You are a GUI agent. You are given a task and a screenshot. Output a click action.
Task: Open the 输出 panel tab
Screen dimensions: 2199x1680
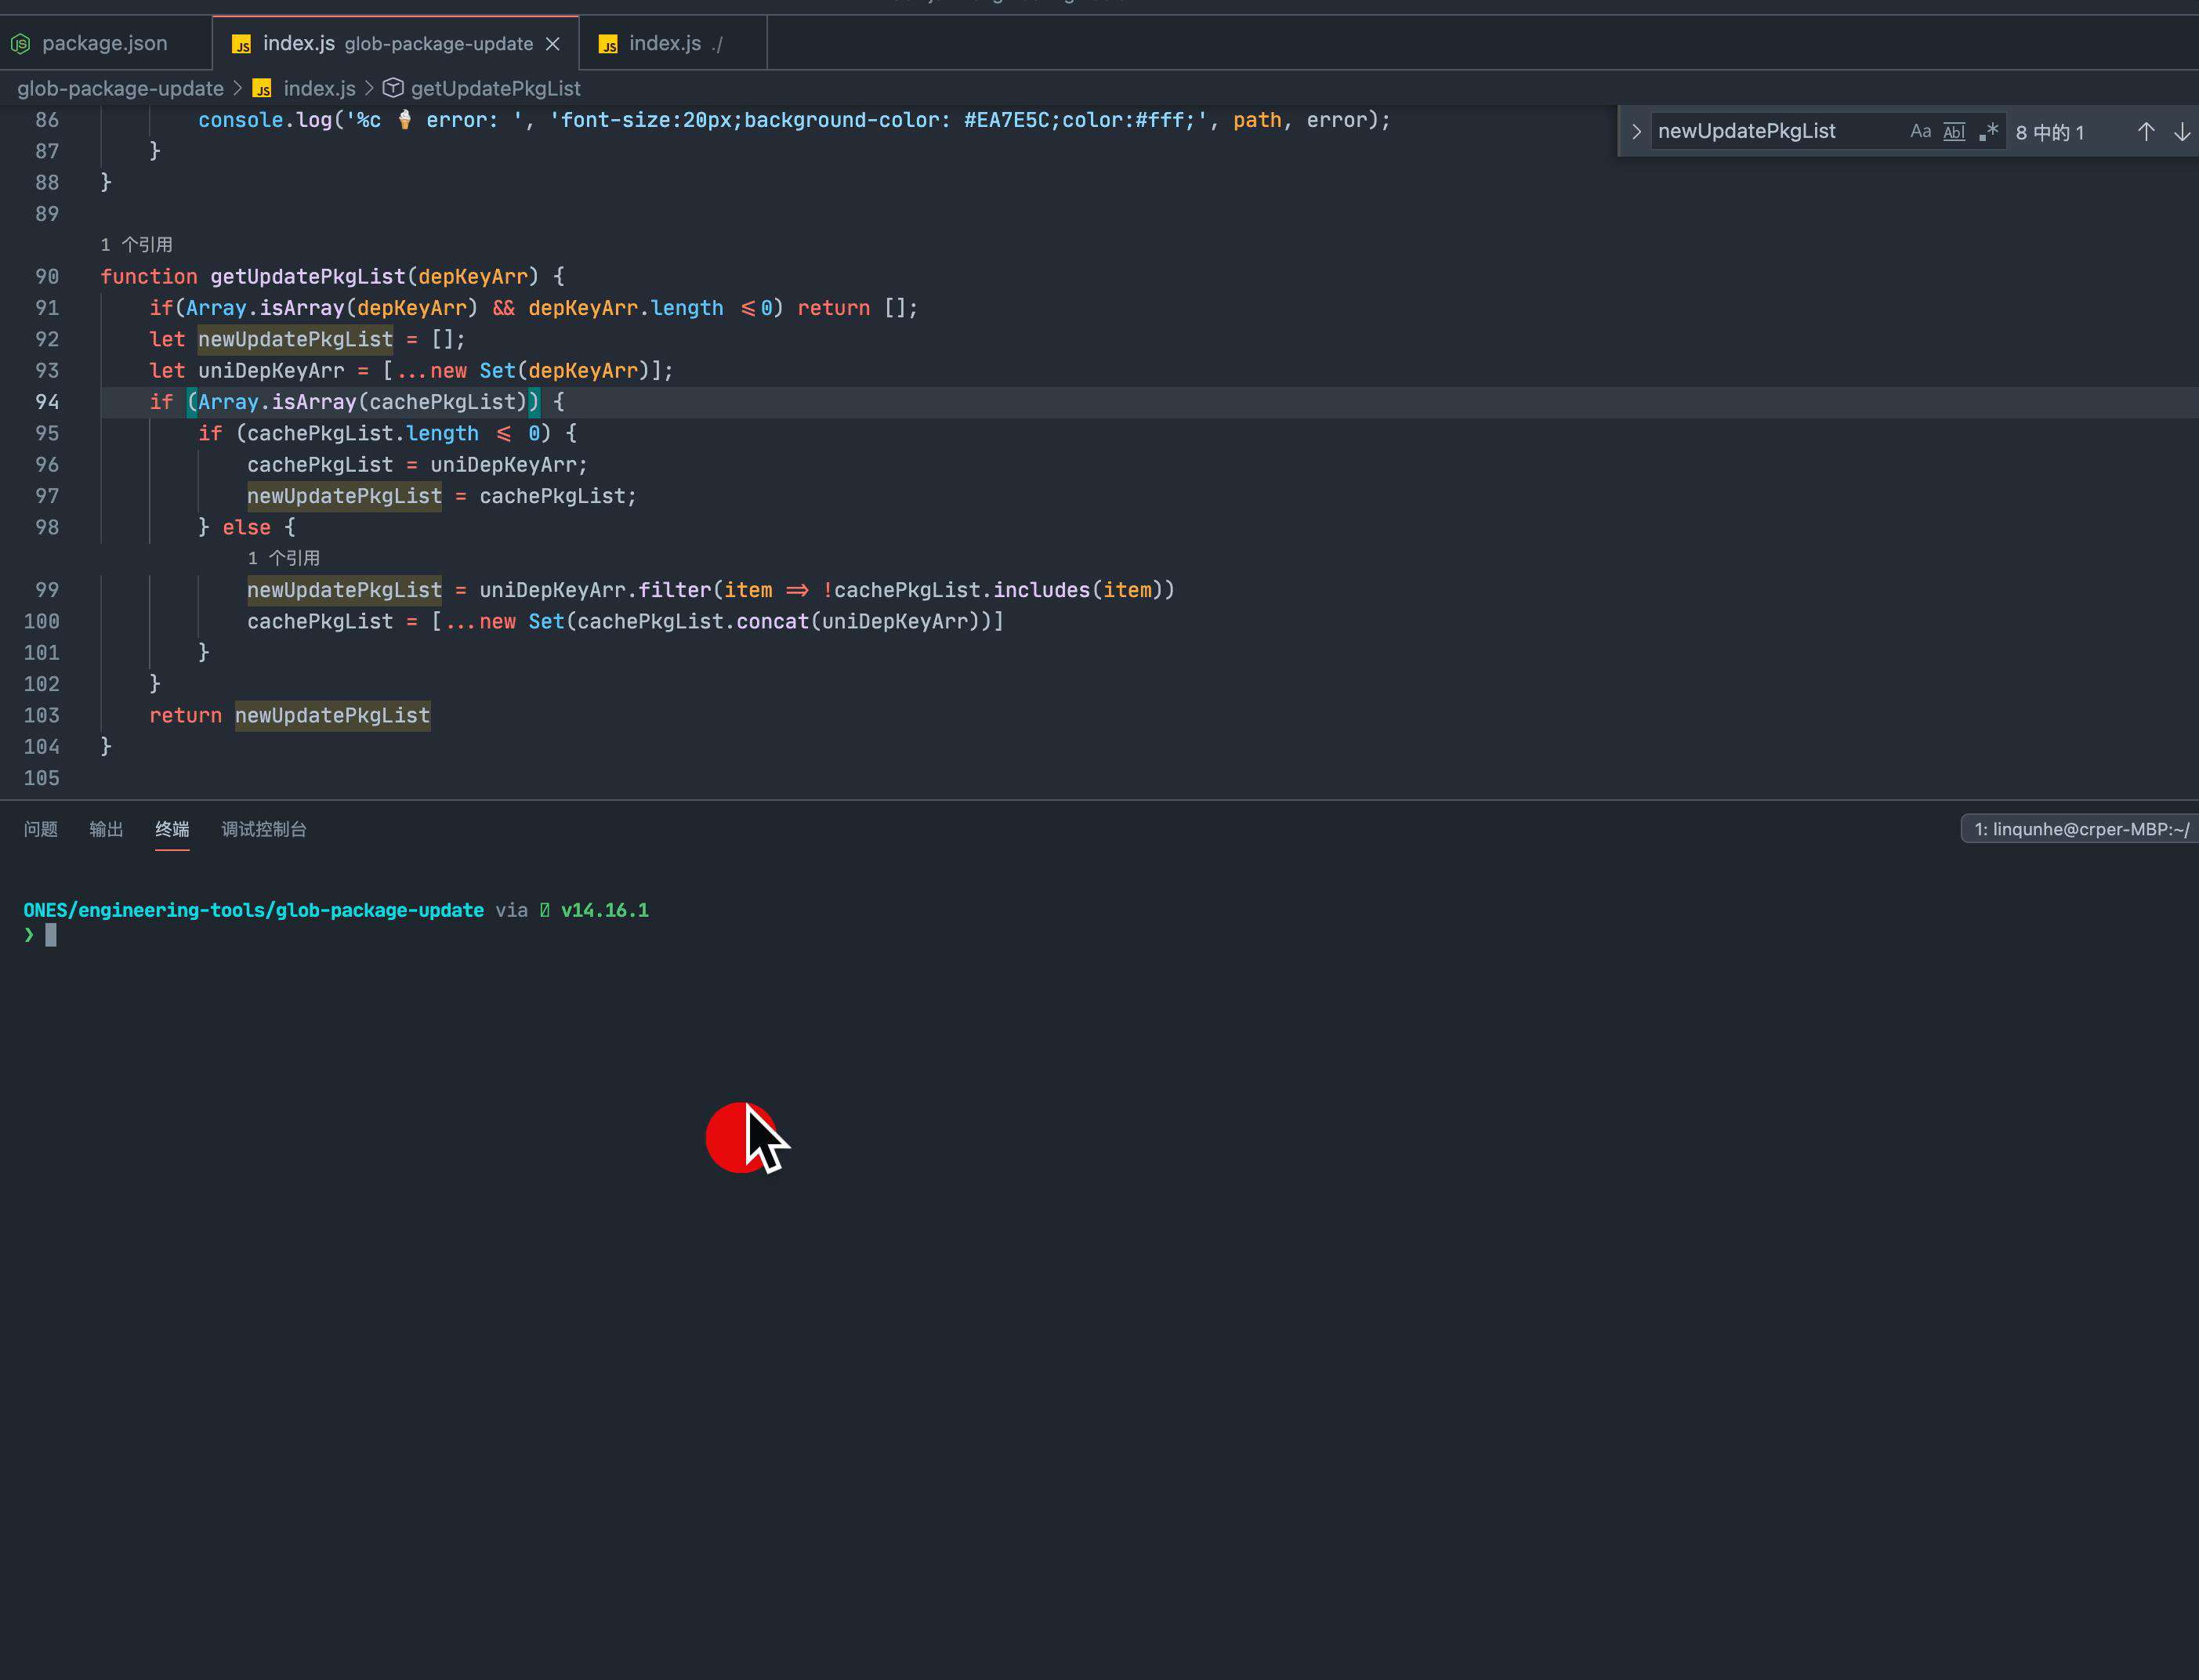point(106,829)
